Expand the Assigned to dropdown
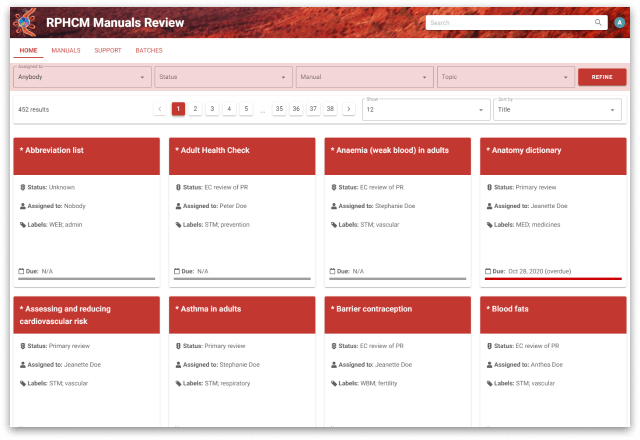Image resolution: width=640 pixels, height=440 pixels. 81,76
